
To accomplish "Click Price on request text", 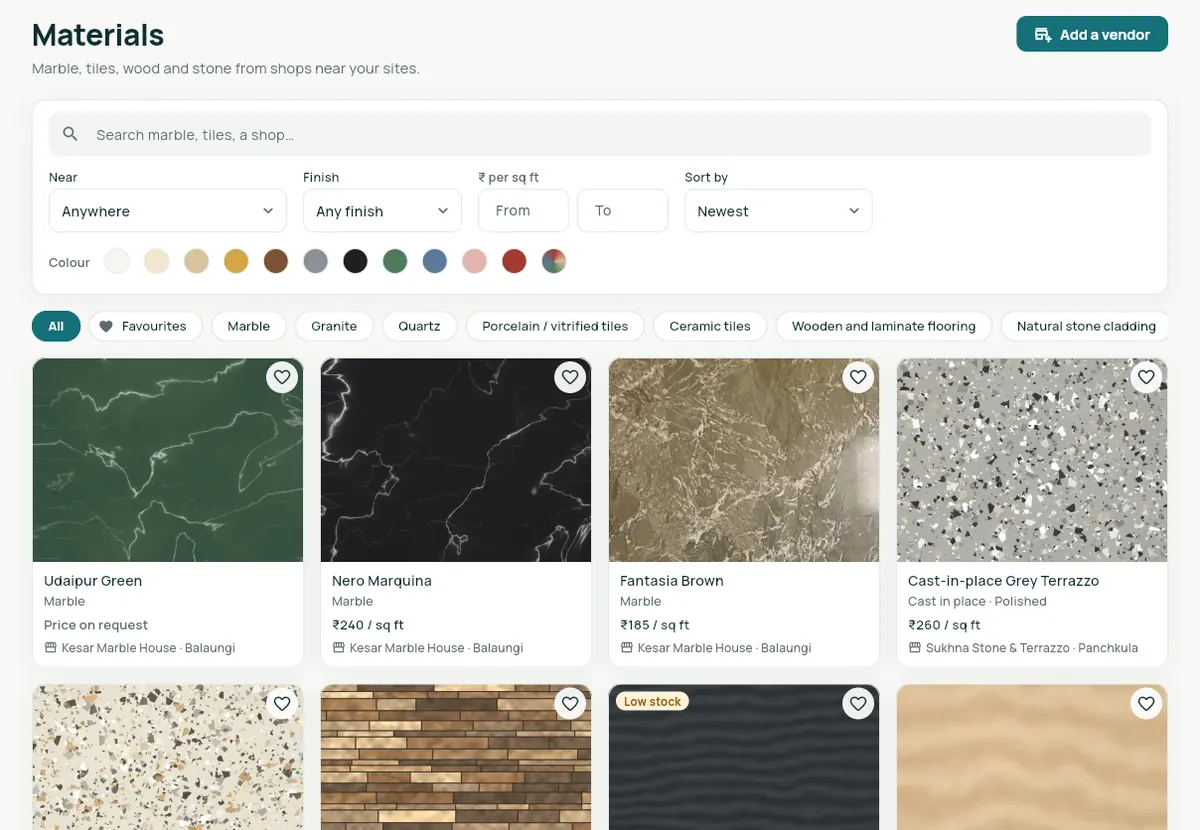I will pos(96,625).
